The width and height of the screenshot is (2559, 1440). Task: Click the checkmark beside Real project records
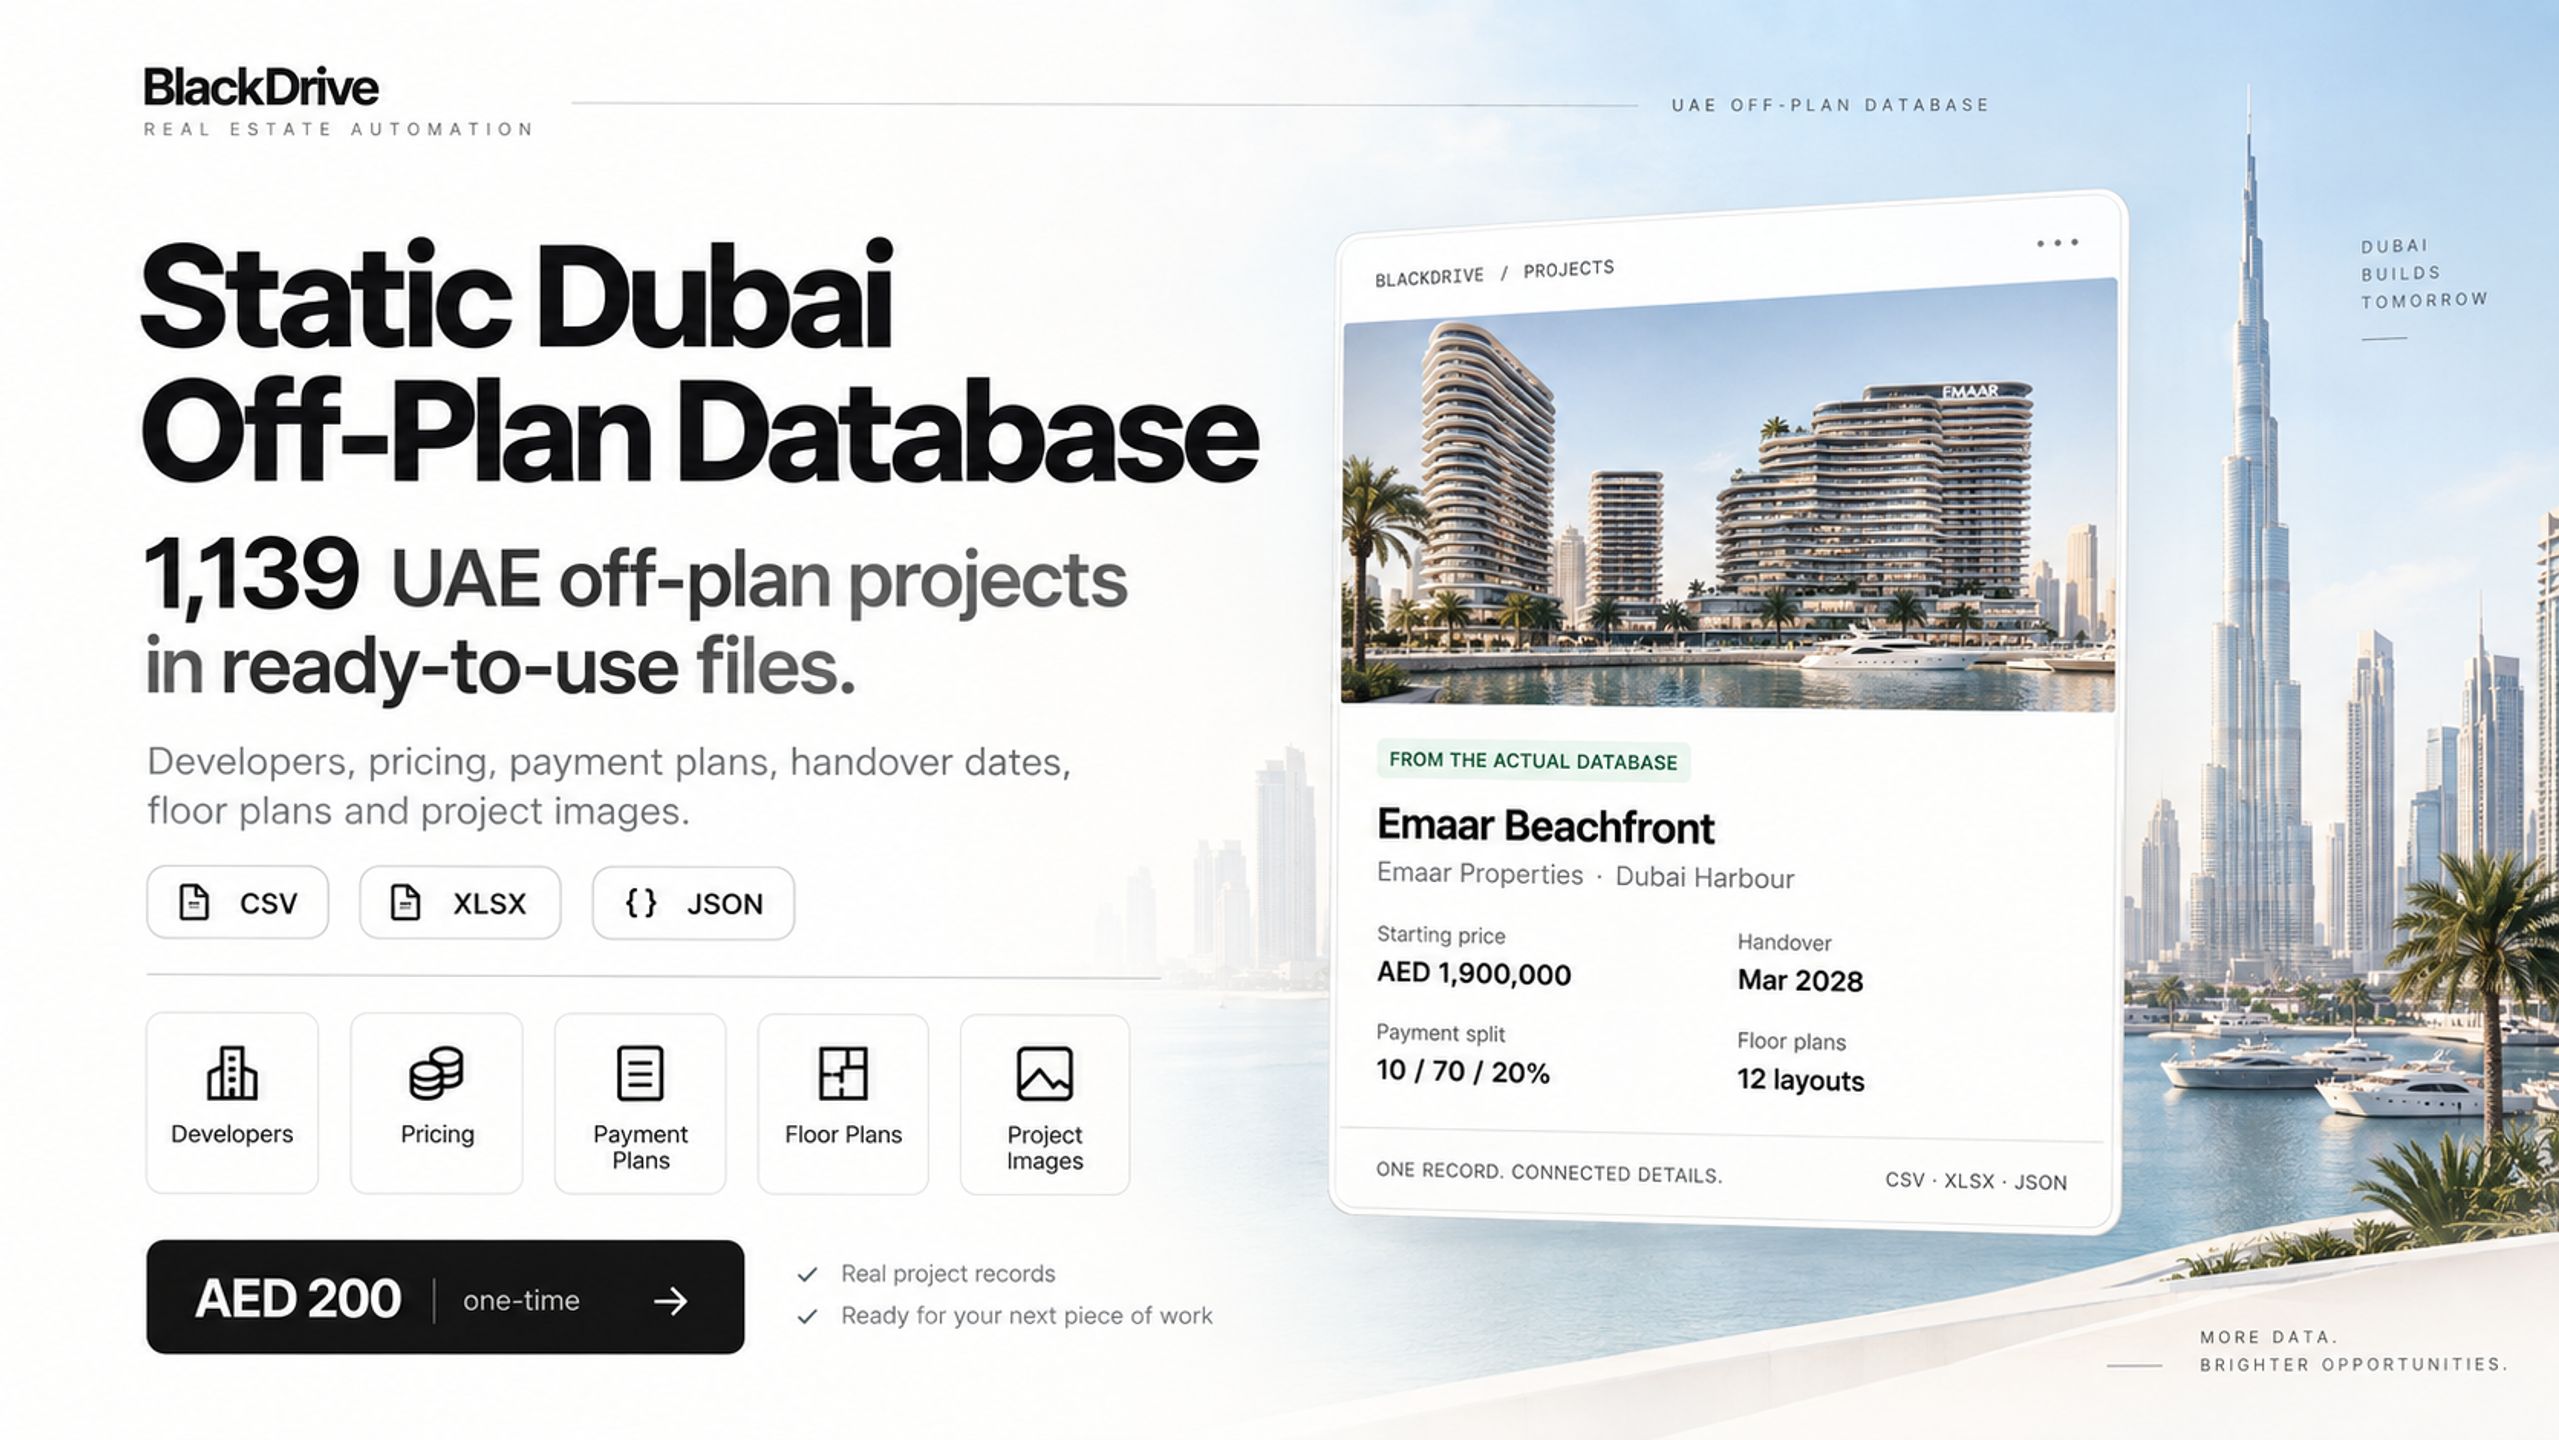click(807, 1274)
